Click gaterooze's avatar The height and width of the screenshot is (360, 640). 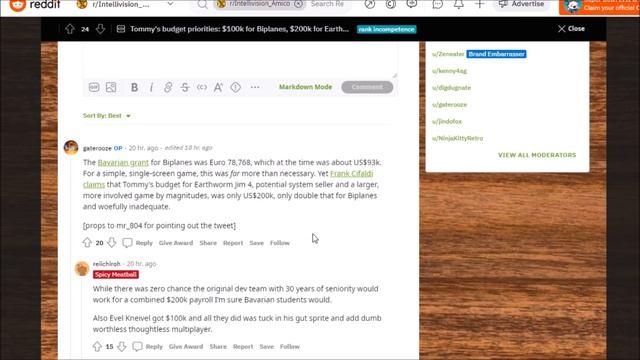coord(71,147)
